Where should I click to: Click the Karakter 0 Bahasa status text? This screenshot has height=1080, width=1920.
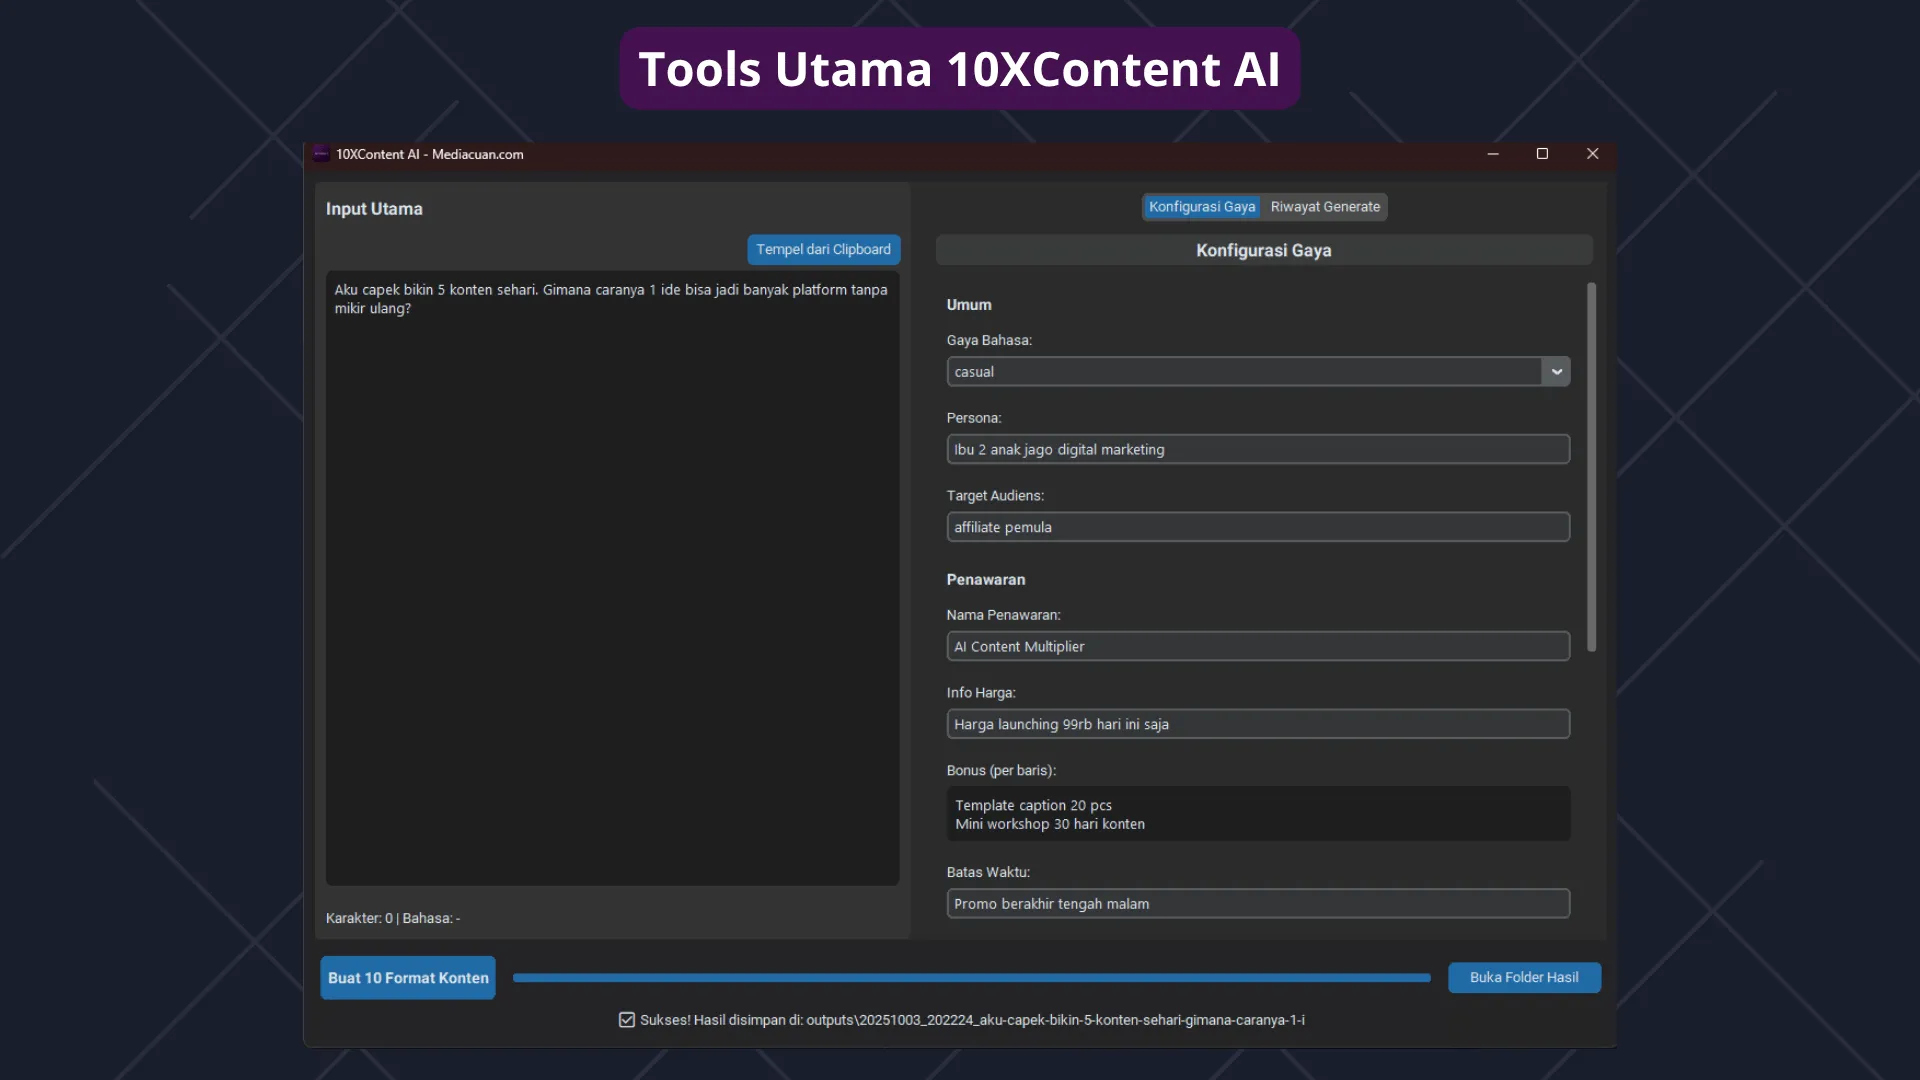coord(392,918)
